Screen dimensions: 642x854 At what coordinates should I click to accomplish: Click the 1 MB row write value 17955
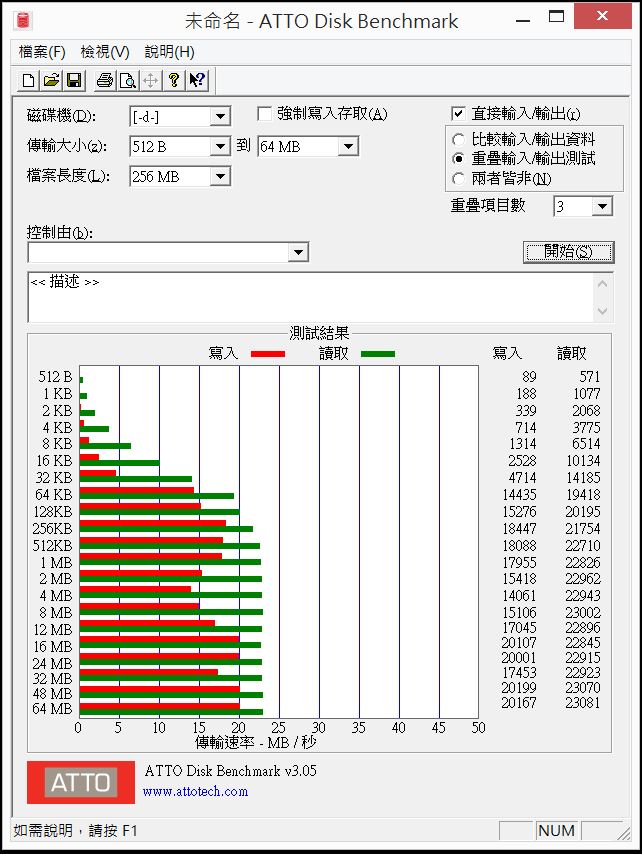pos(519,562)
